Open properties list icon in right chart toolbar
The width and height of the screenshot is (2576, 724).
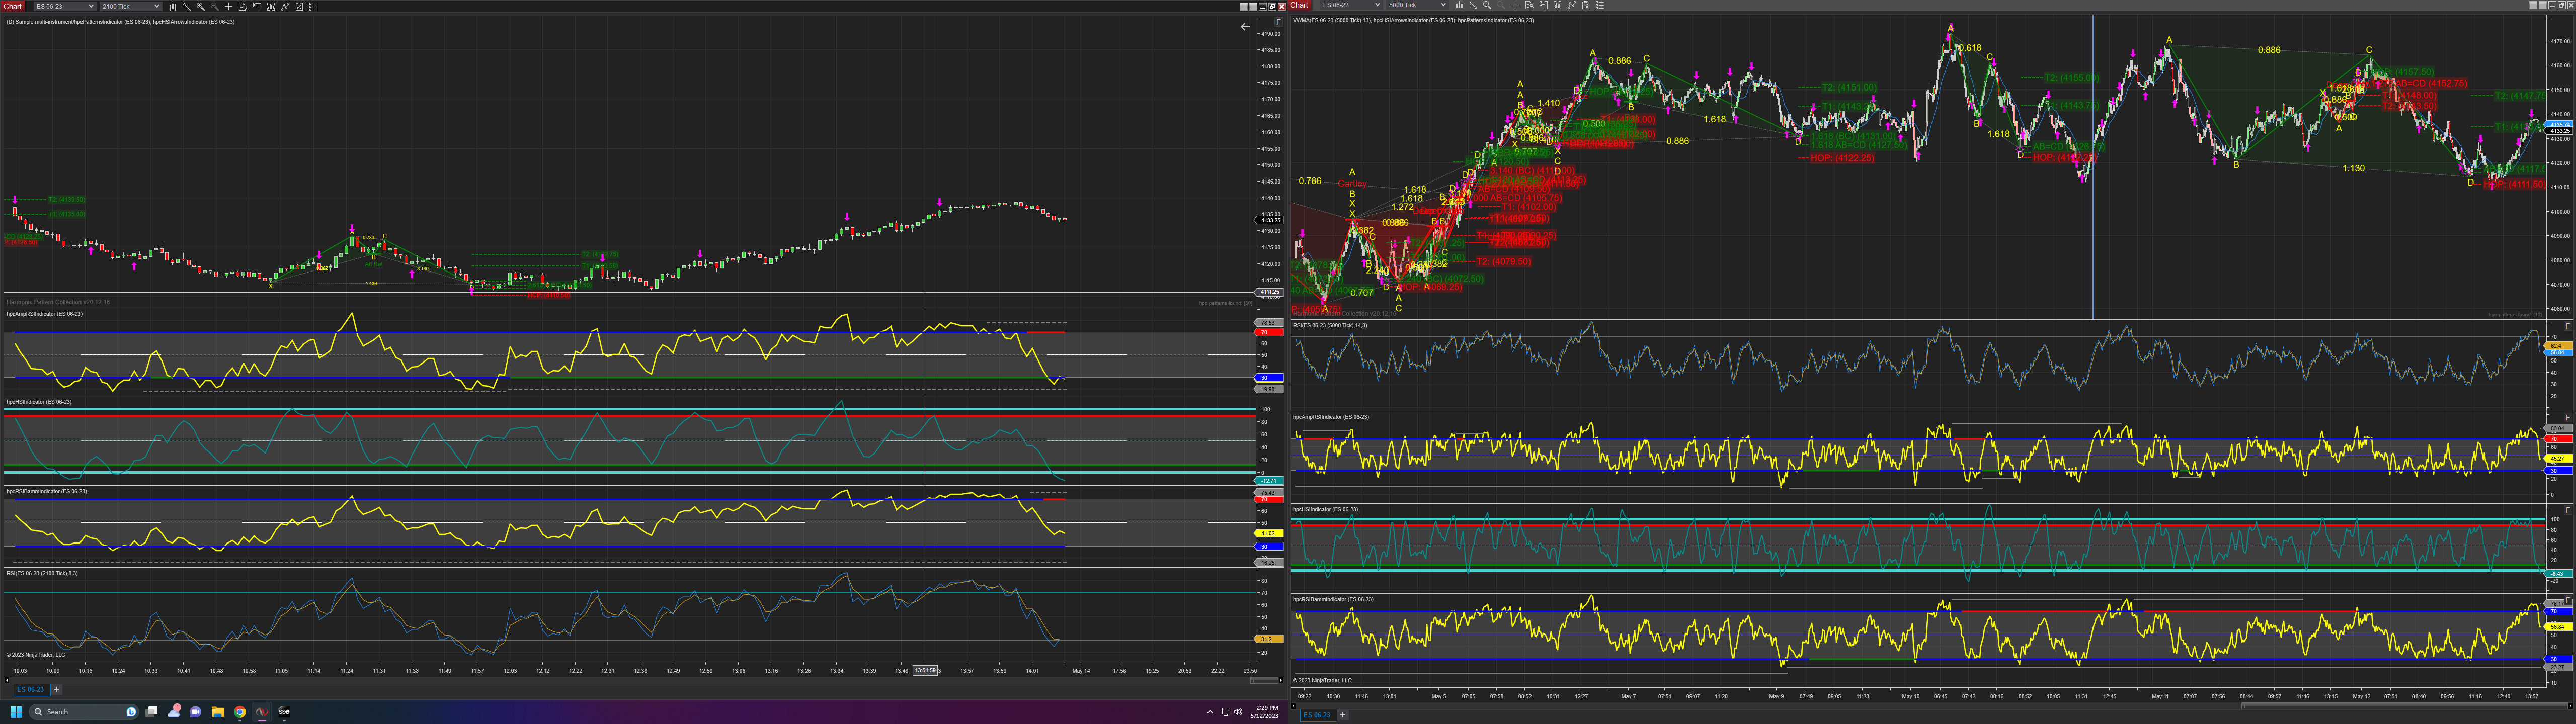point(1600,5)
